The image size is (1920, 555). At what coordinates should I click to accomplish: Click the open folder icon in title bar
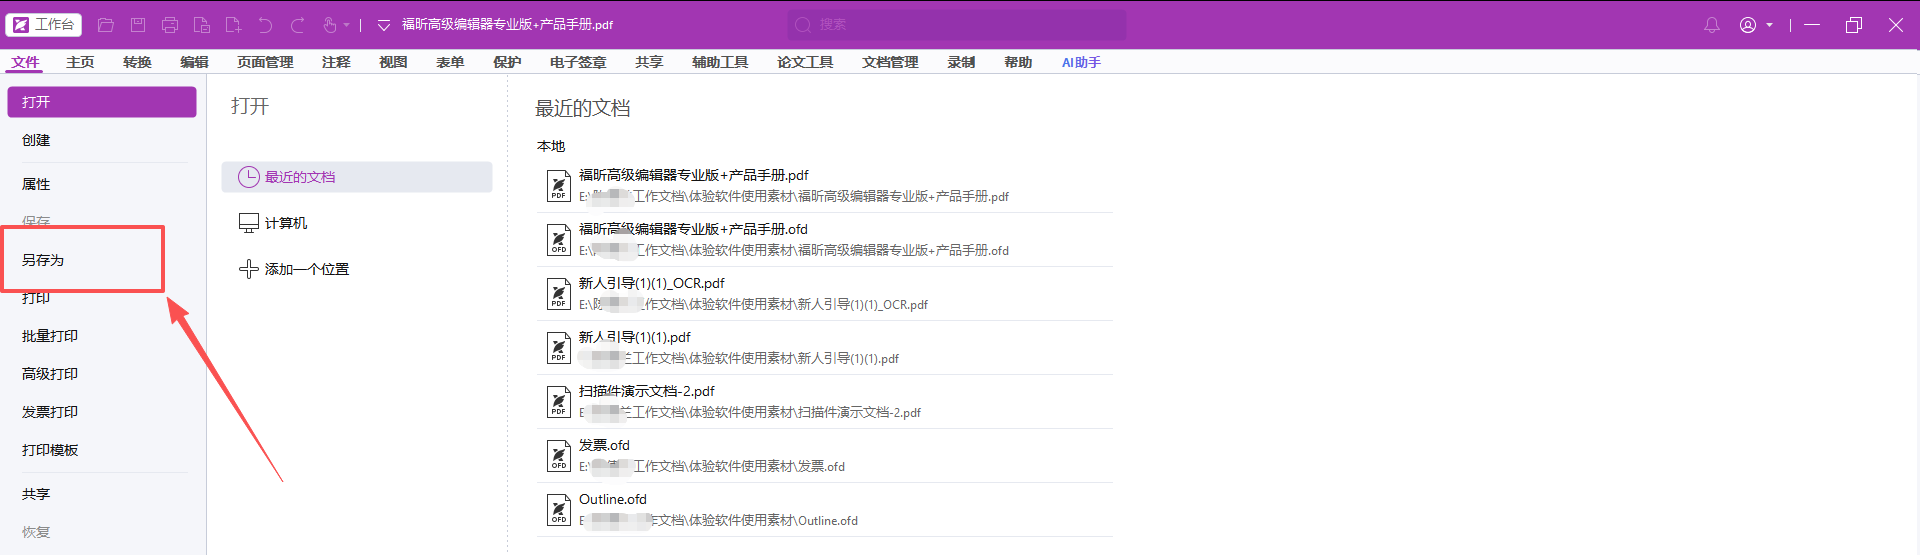(106, 25)
